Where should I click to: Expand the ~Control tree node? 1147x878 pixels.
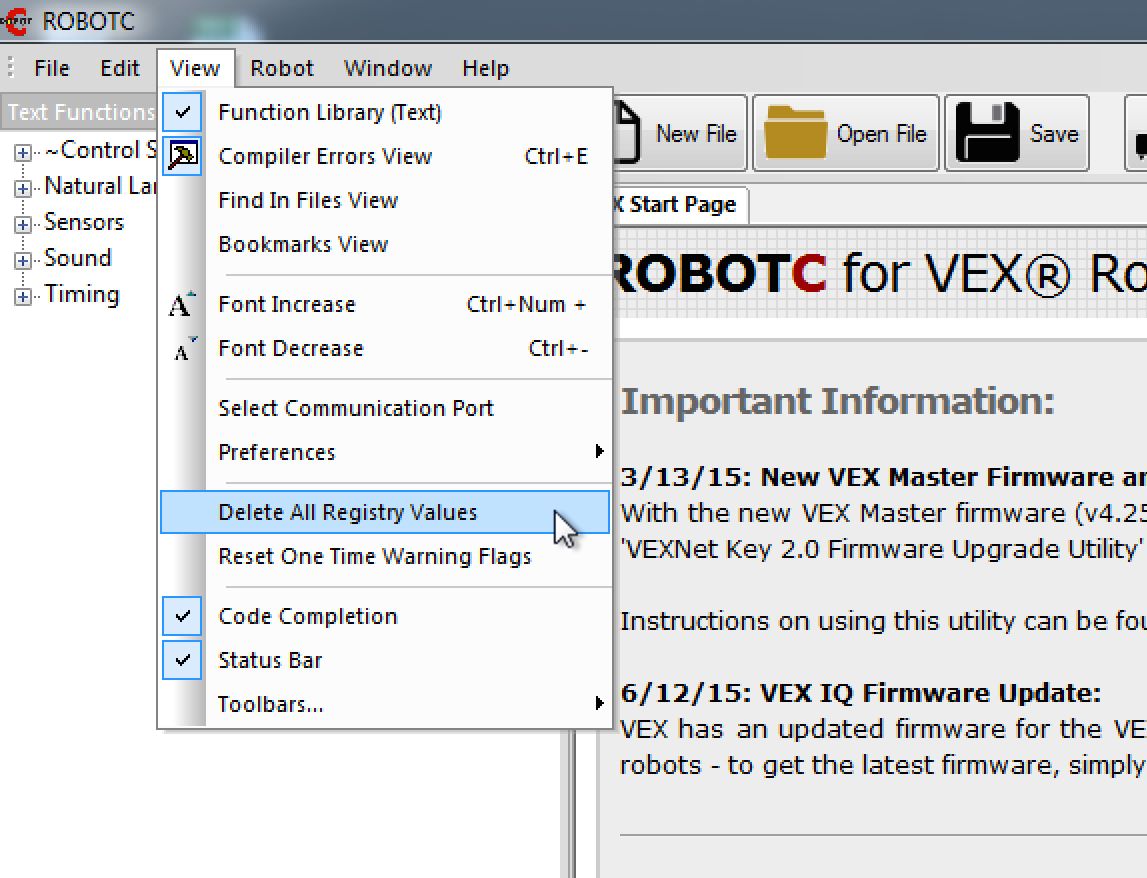coord(23,153)
